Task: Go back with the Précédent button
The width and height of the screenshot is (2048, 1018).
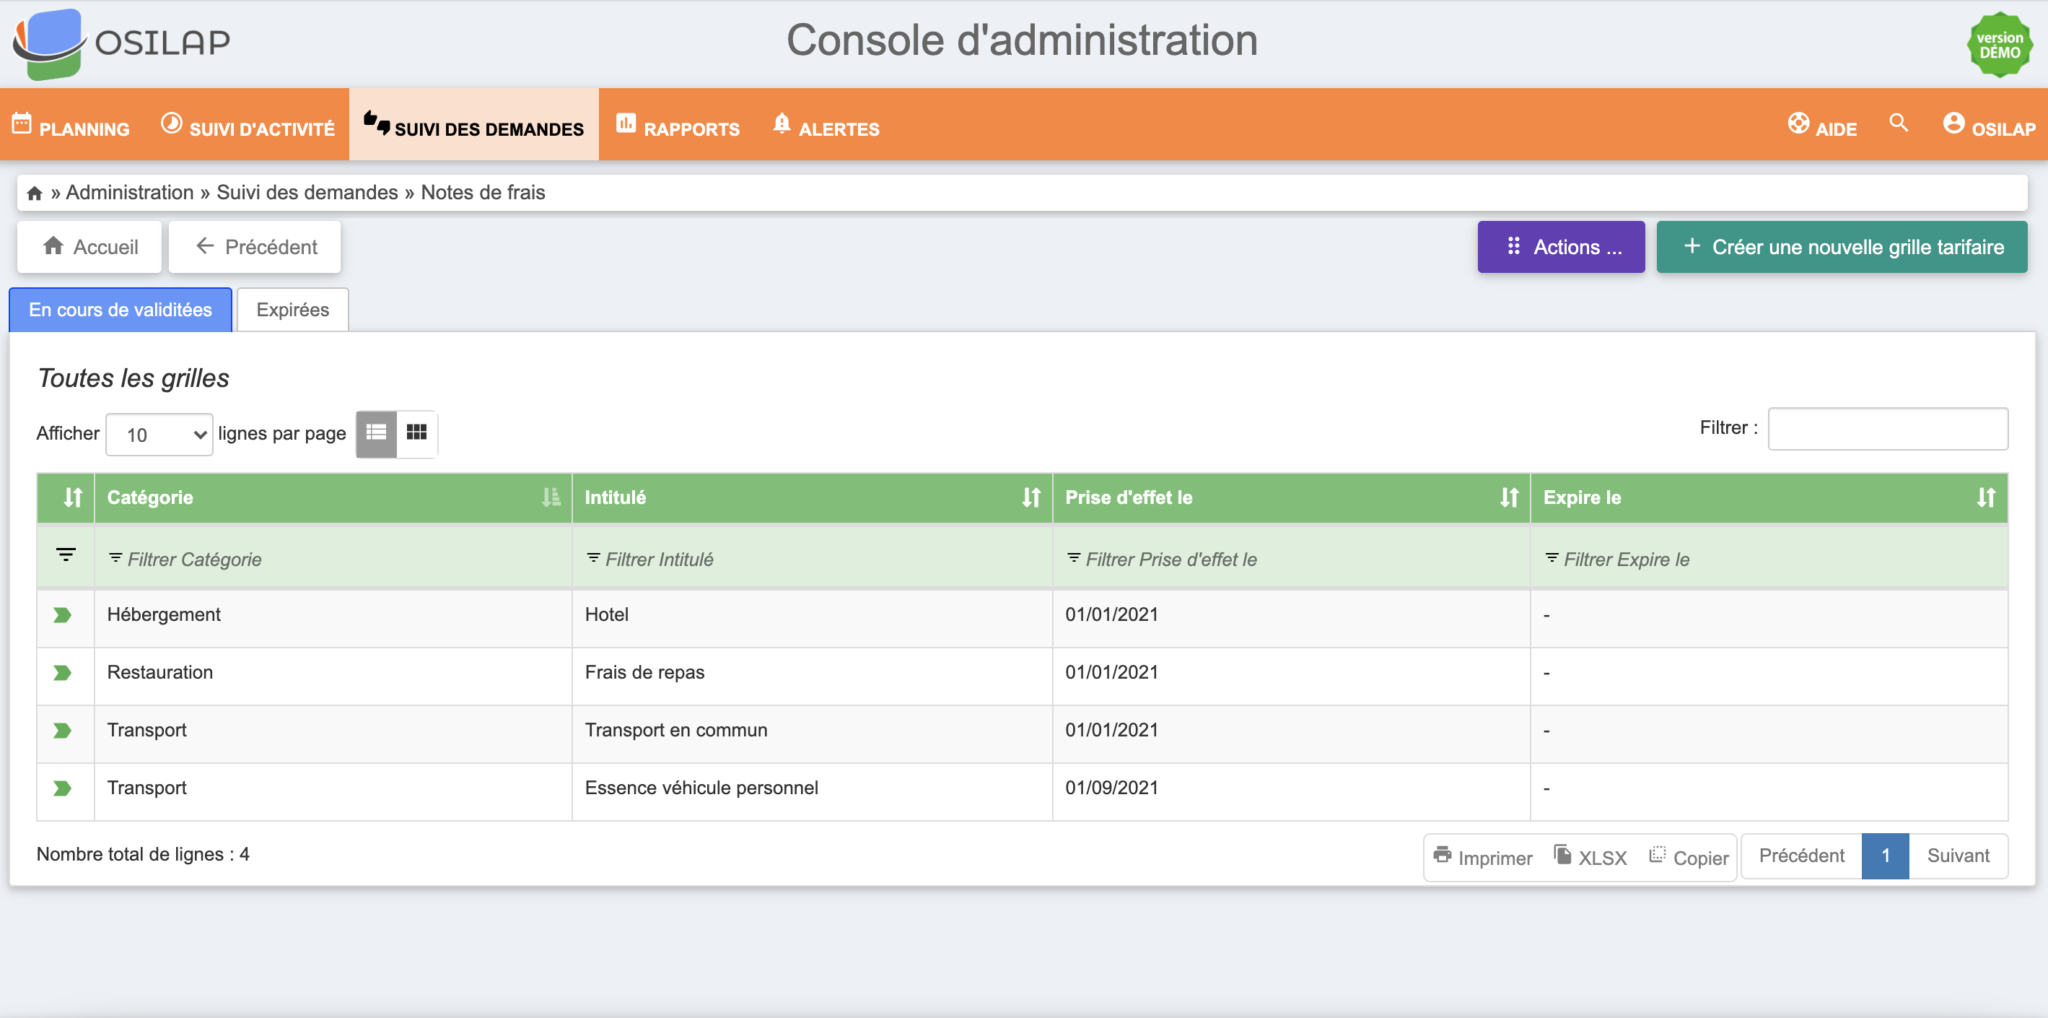Action: pyautogui.click(x=255, y=247)
